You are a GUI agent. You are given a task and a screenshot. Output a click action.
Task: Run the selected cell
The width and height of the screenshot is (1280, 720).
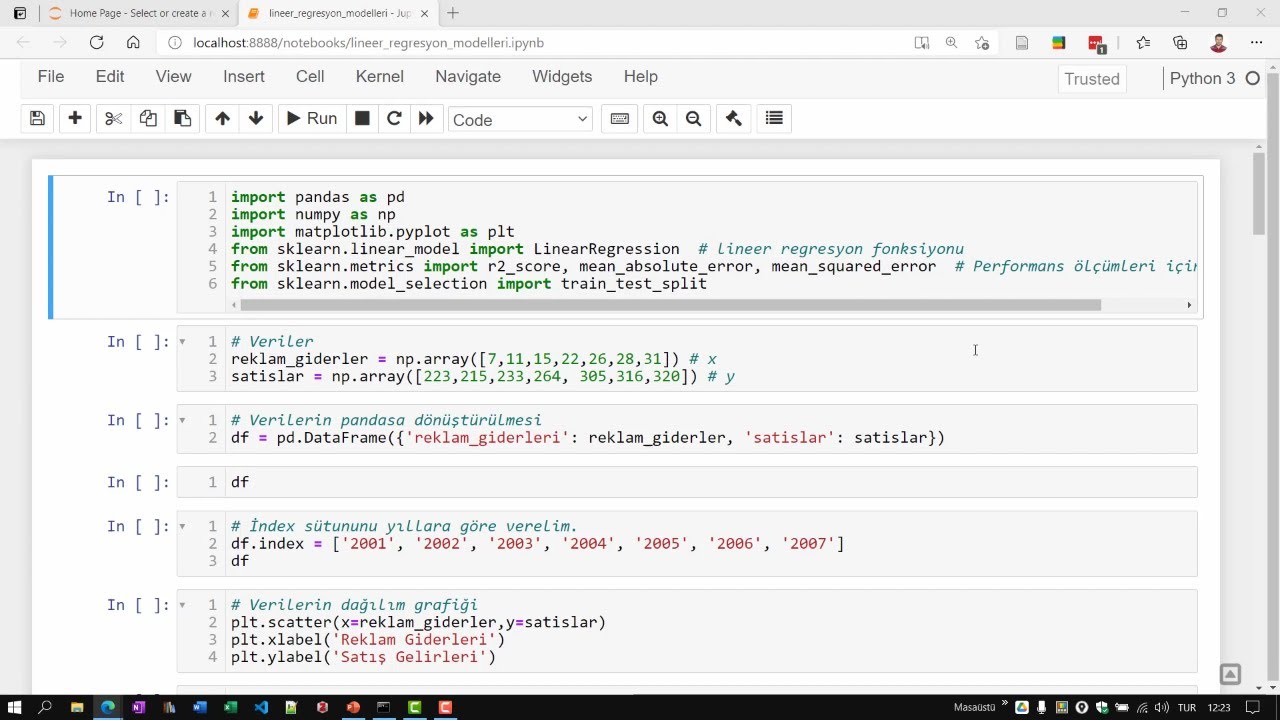click(311, 118)
